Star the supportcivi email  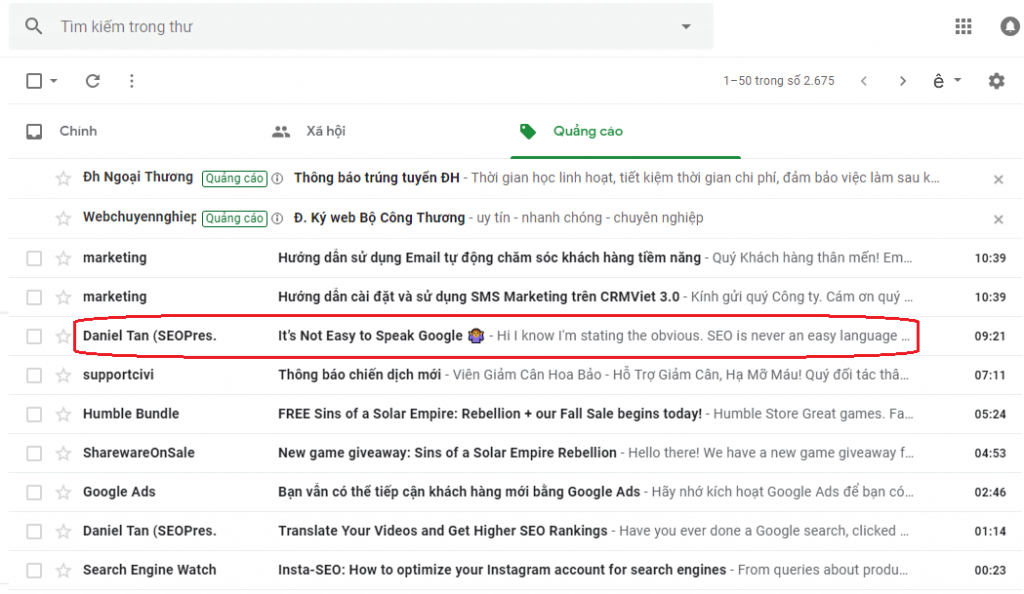[x=63, y=375]
